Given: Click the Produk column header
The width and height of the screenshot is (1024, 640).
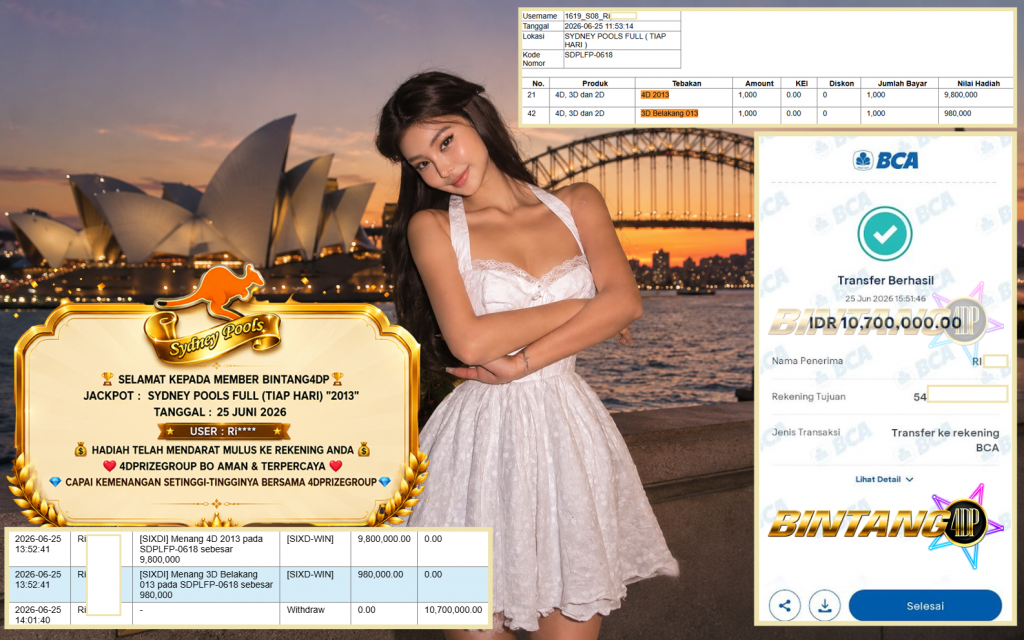Looking at the screenshot, I should point(594,84).
